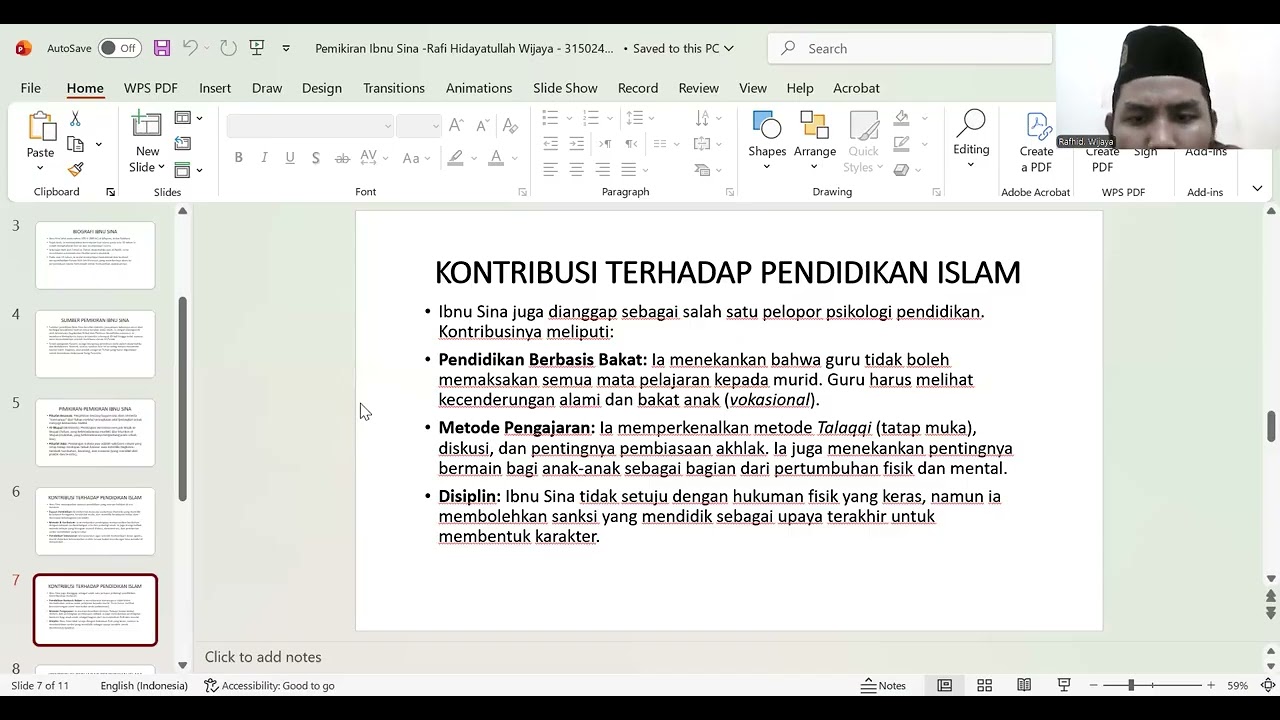Switch to Reading View
The width and height of the screenshot is (1280, 720).
pyautogui.click(x=1024, y=685)
